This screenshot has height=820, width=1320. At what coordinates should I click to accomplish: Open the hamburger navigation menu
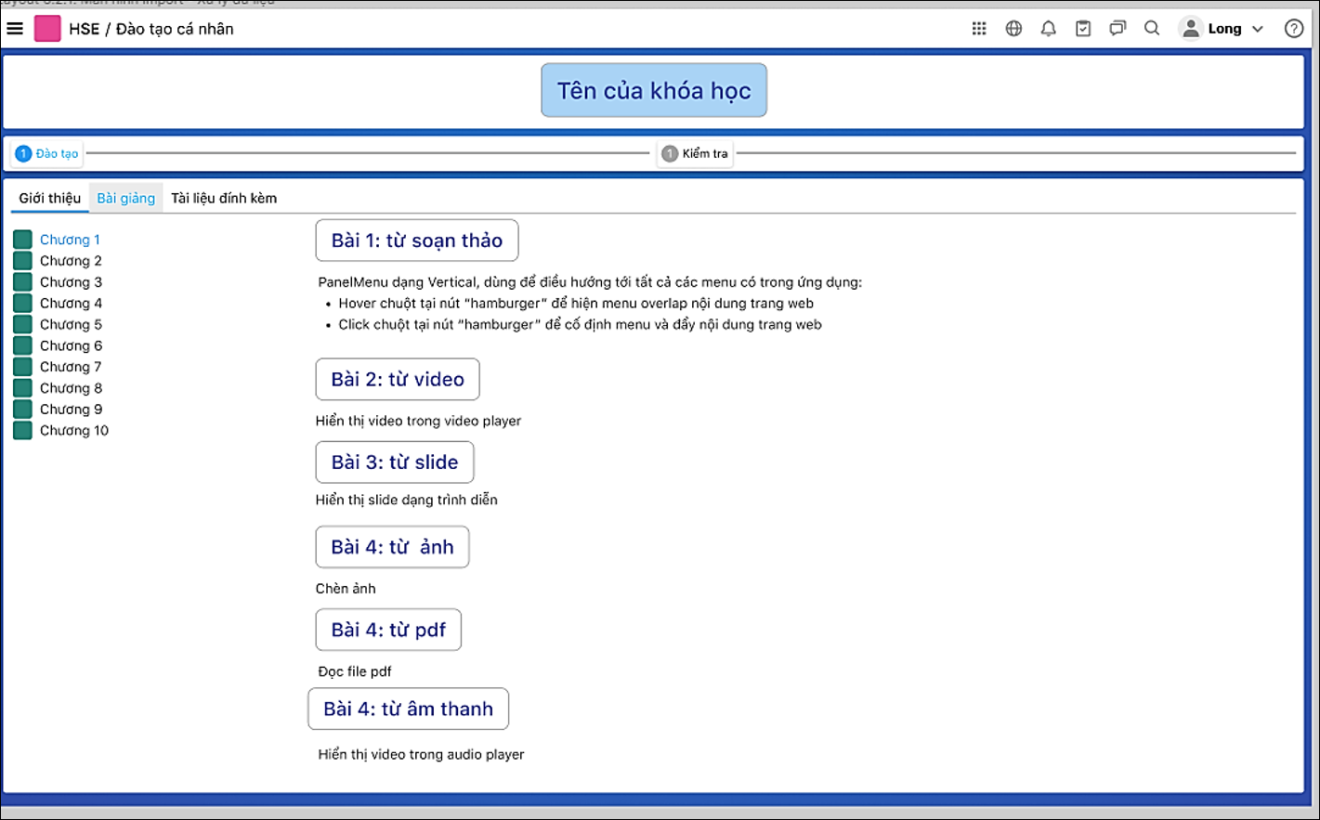coord(15,29)
